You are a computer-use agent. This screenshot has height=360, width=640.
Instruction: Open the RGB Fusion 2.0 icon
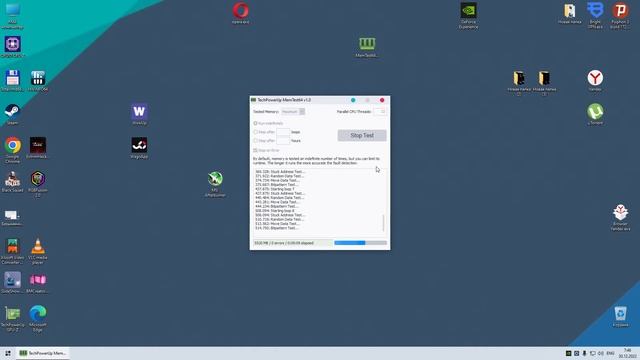(x=38, y=184)
